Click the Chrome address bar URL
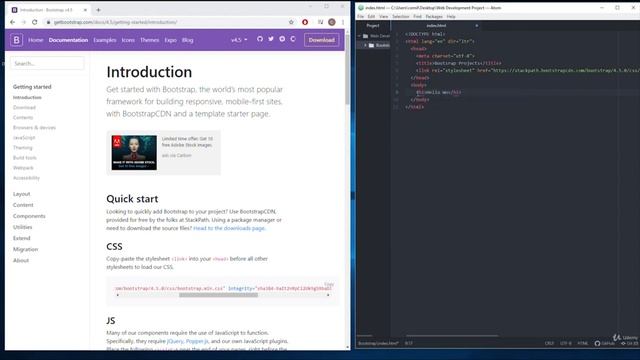The image size is (640, 360). 116,22
